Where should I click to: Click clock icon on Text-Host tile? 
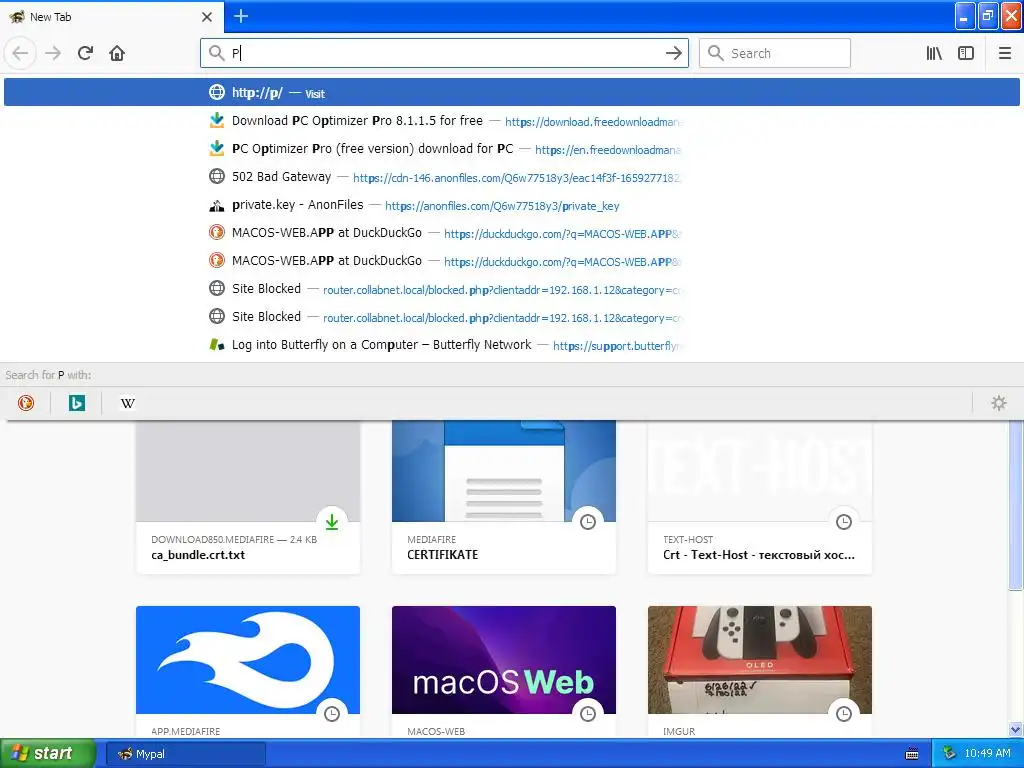(x=844, y=522)
